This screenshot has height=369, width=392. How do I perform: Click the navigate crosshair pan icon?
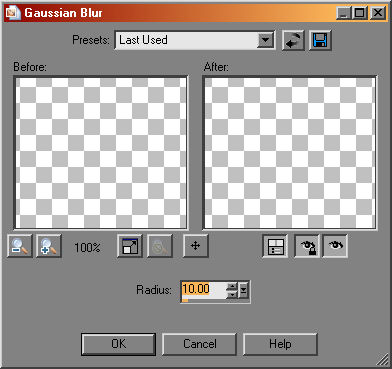click(x=195, y=246)
